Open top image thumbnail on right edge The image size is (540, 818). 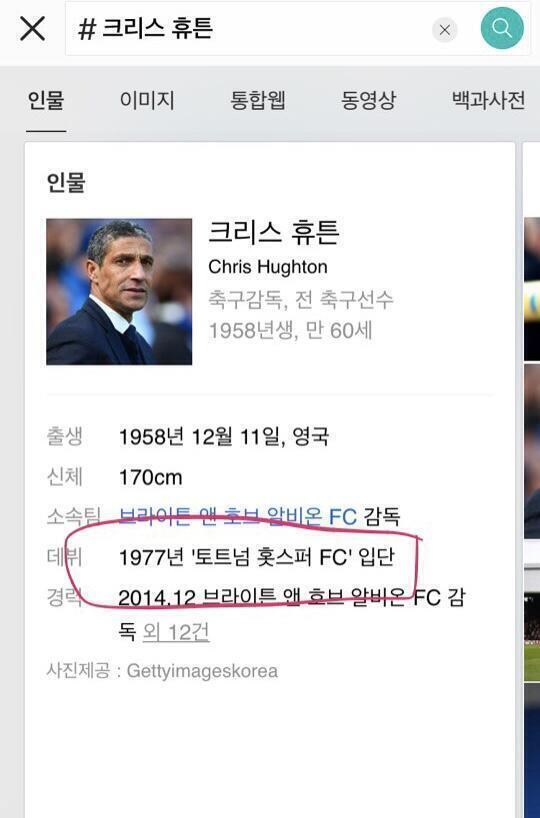532,288
